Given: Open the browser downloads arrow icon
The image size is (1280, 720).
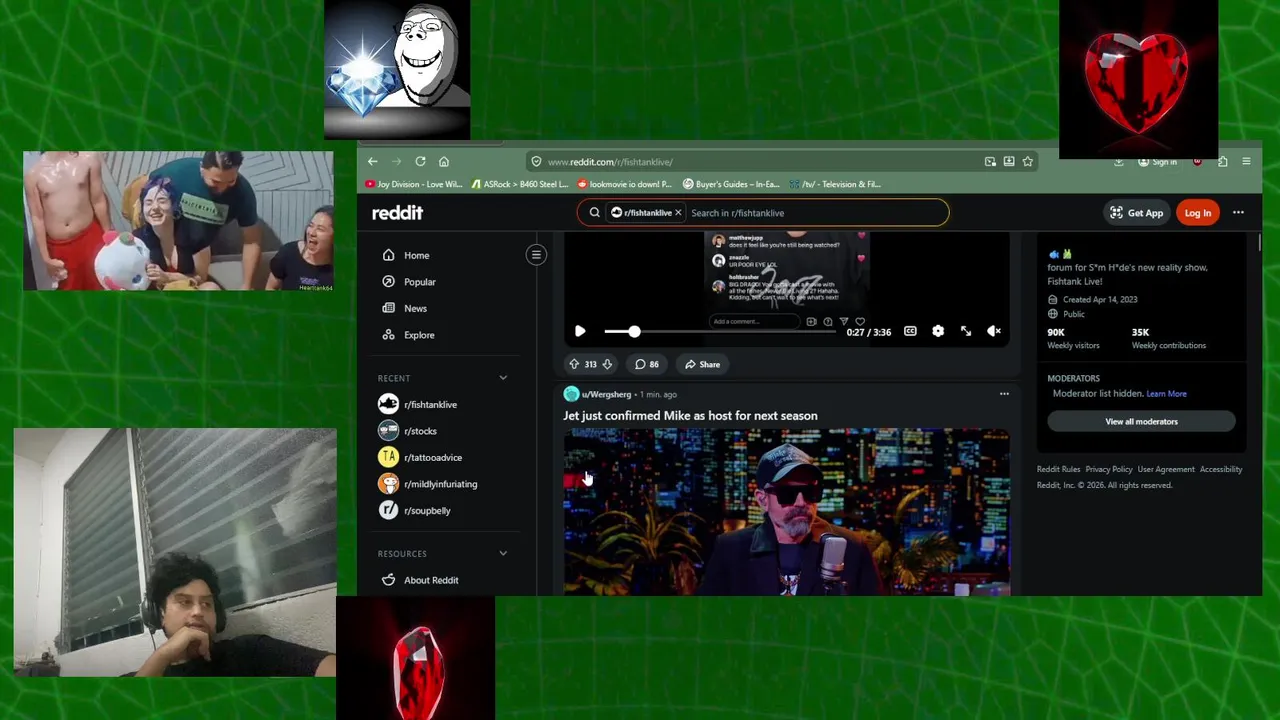Looking at the screenshot, I should click(1119, 161).
